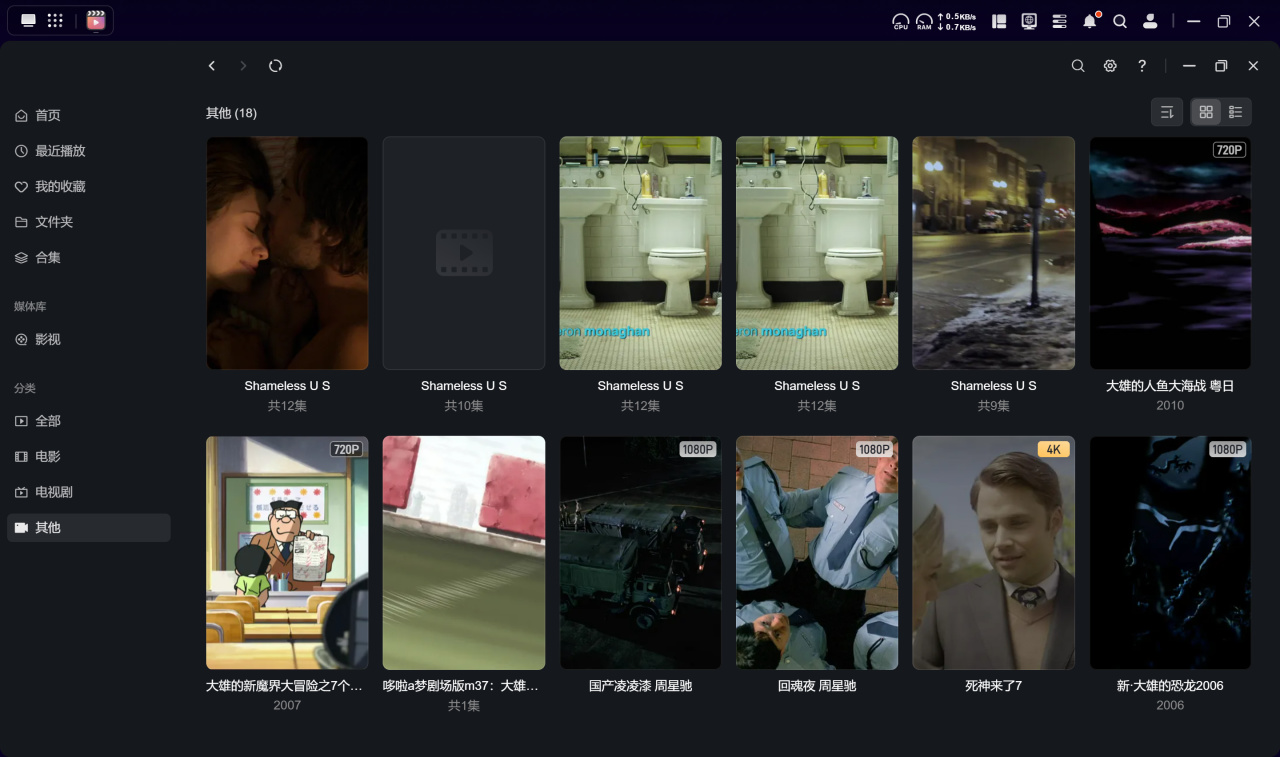
Task: Click the 死神来了7 title
Action: point(994,686)
